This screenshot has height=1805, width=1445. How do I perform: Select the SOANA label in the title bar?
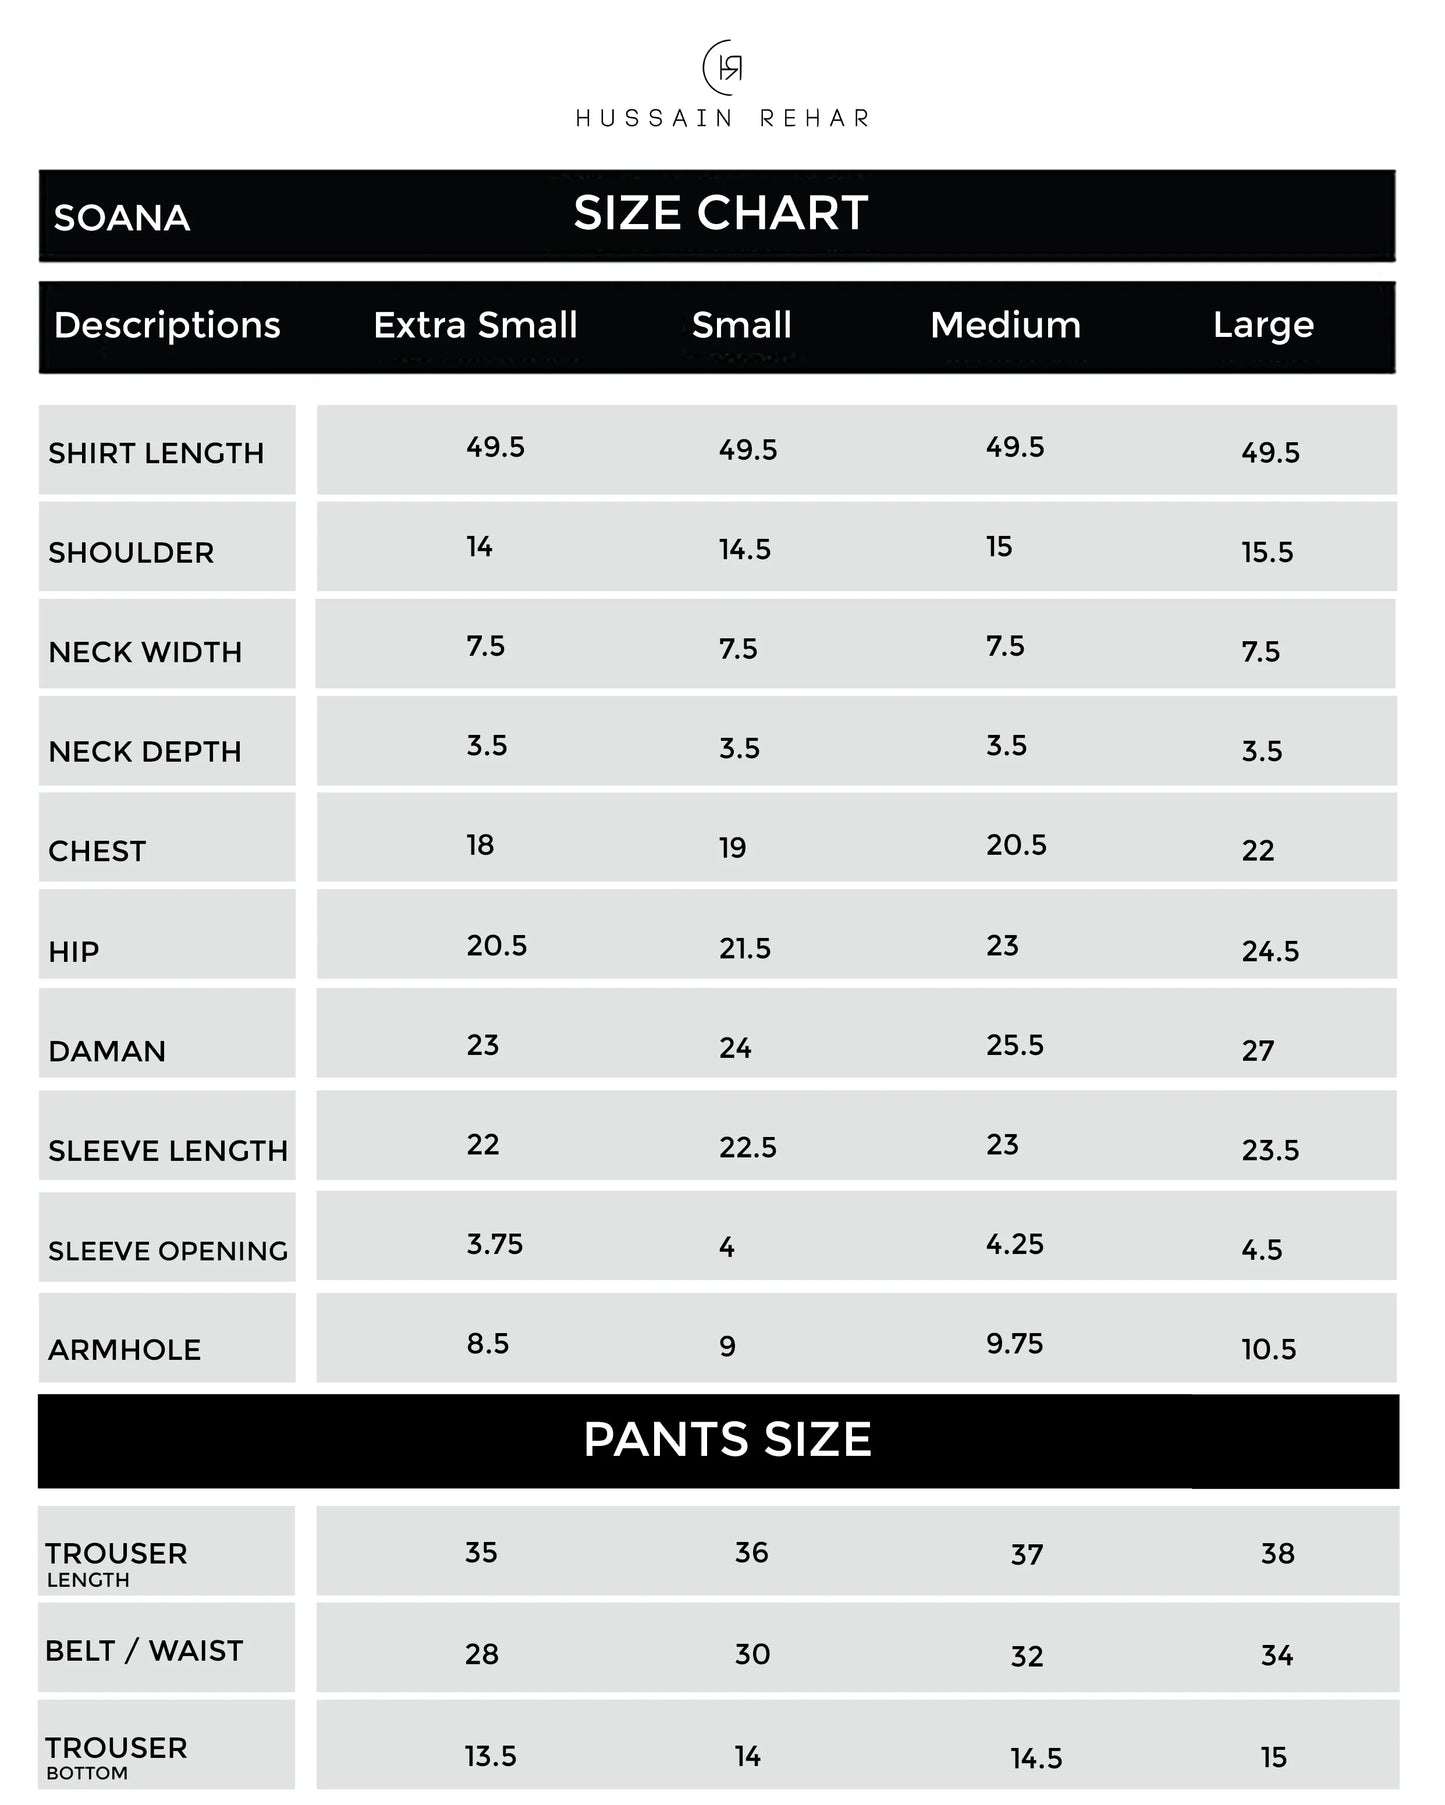122,218
